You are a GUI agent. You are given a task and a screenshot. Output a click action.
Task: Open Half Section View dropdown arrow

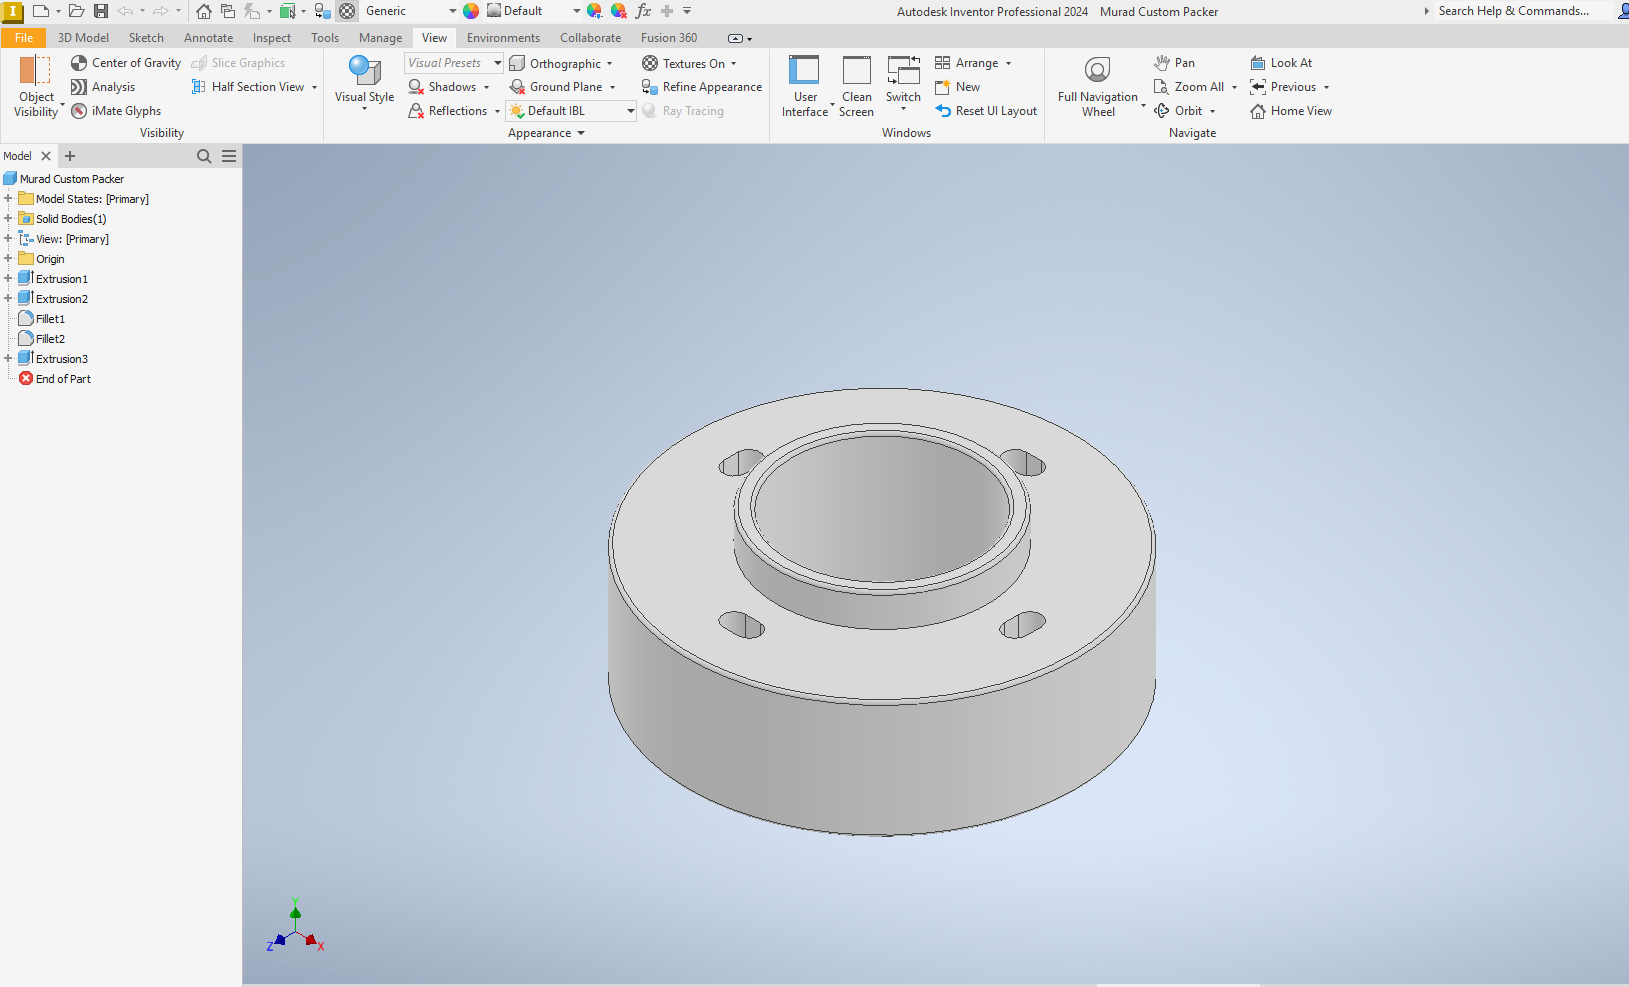click(314, 87)
